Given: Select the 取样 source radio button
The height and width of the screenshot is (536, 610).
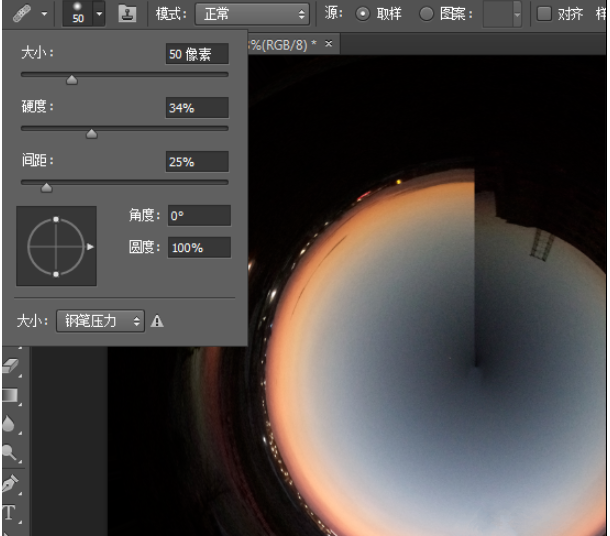Looking at the screenshot, I should coord(362,14).
